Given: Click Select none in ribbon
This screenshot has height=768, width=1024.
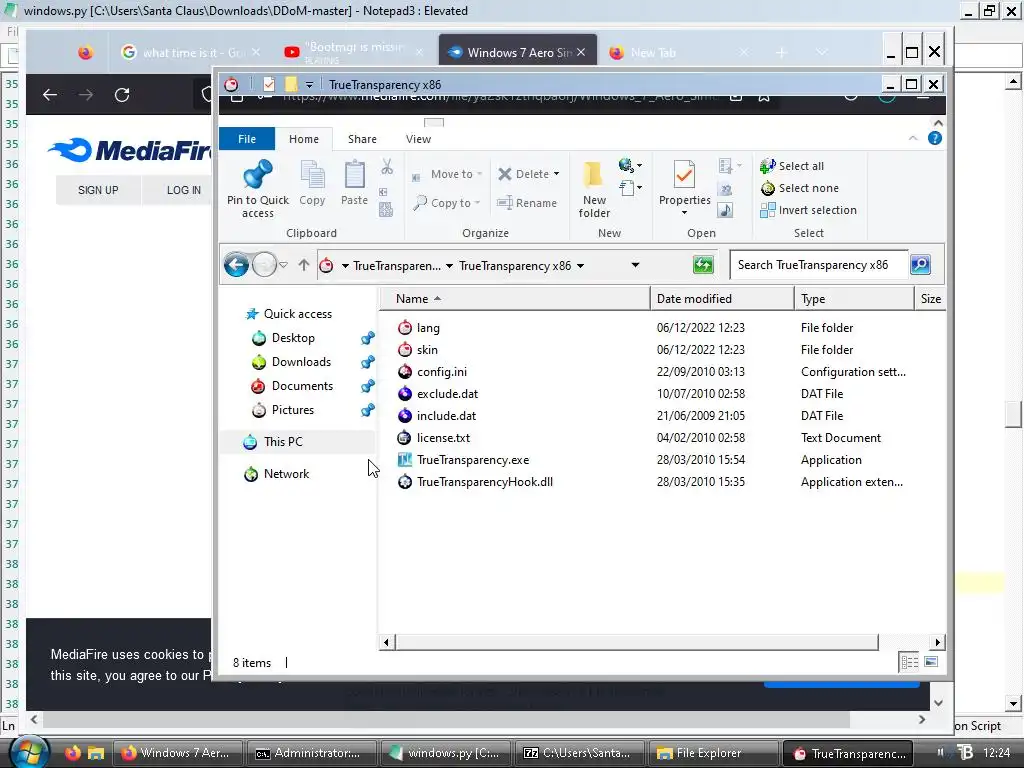Looking at the screenshot, I should (799, 188).
